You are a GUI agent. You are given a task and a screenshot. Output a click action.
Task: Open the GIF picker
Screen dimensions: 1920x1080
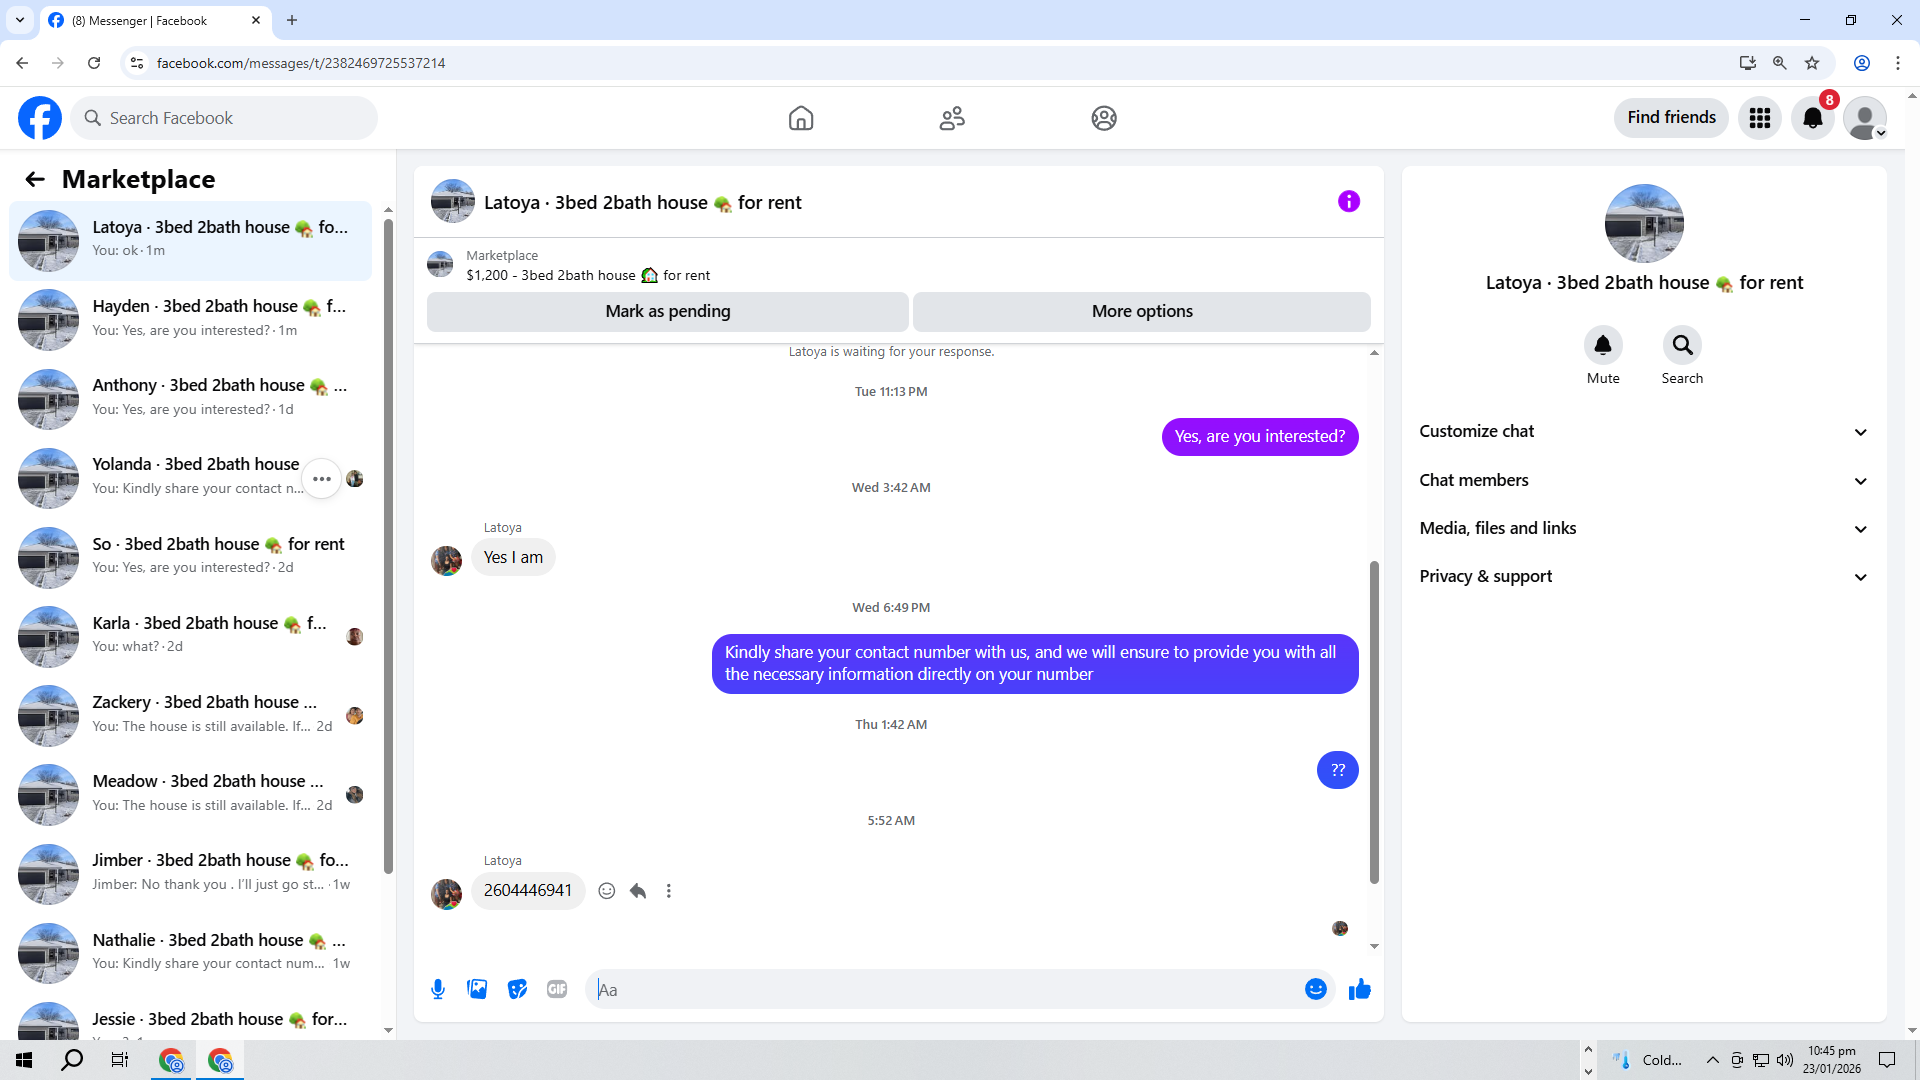click(557, 989)
